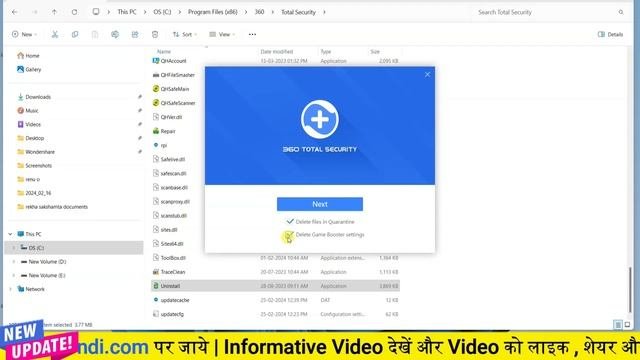Screen dimensions: 640x360
Task: Go up one folder level
Action: (54, 12)
